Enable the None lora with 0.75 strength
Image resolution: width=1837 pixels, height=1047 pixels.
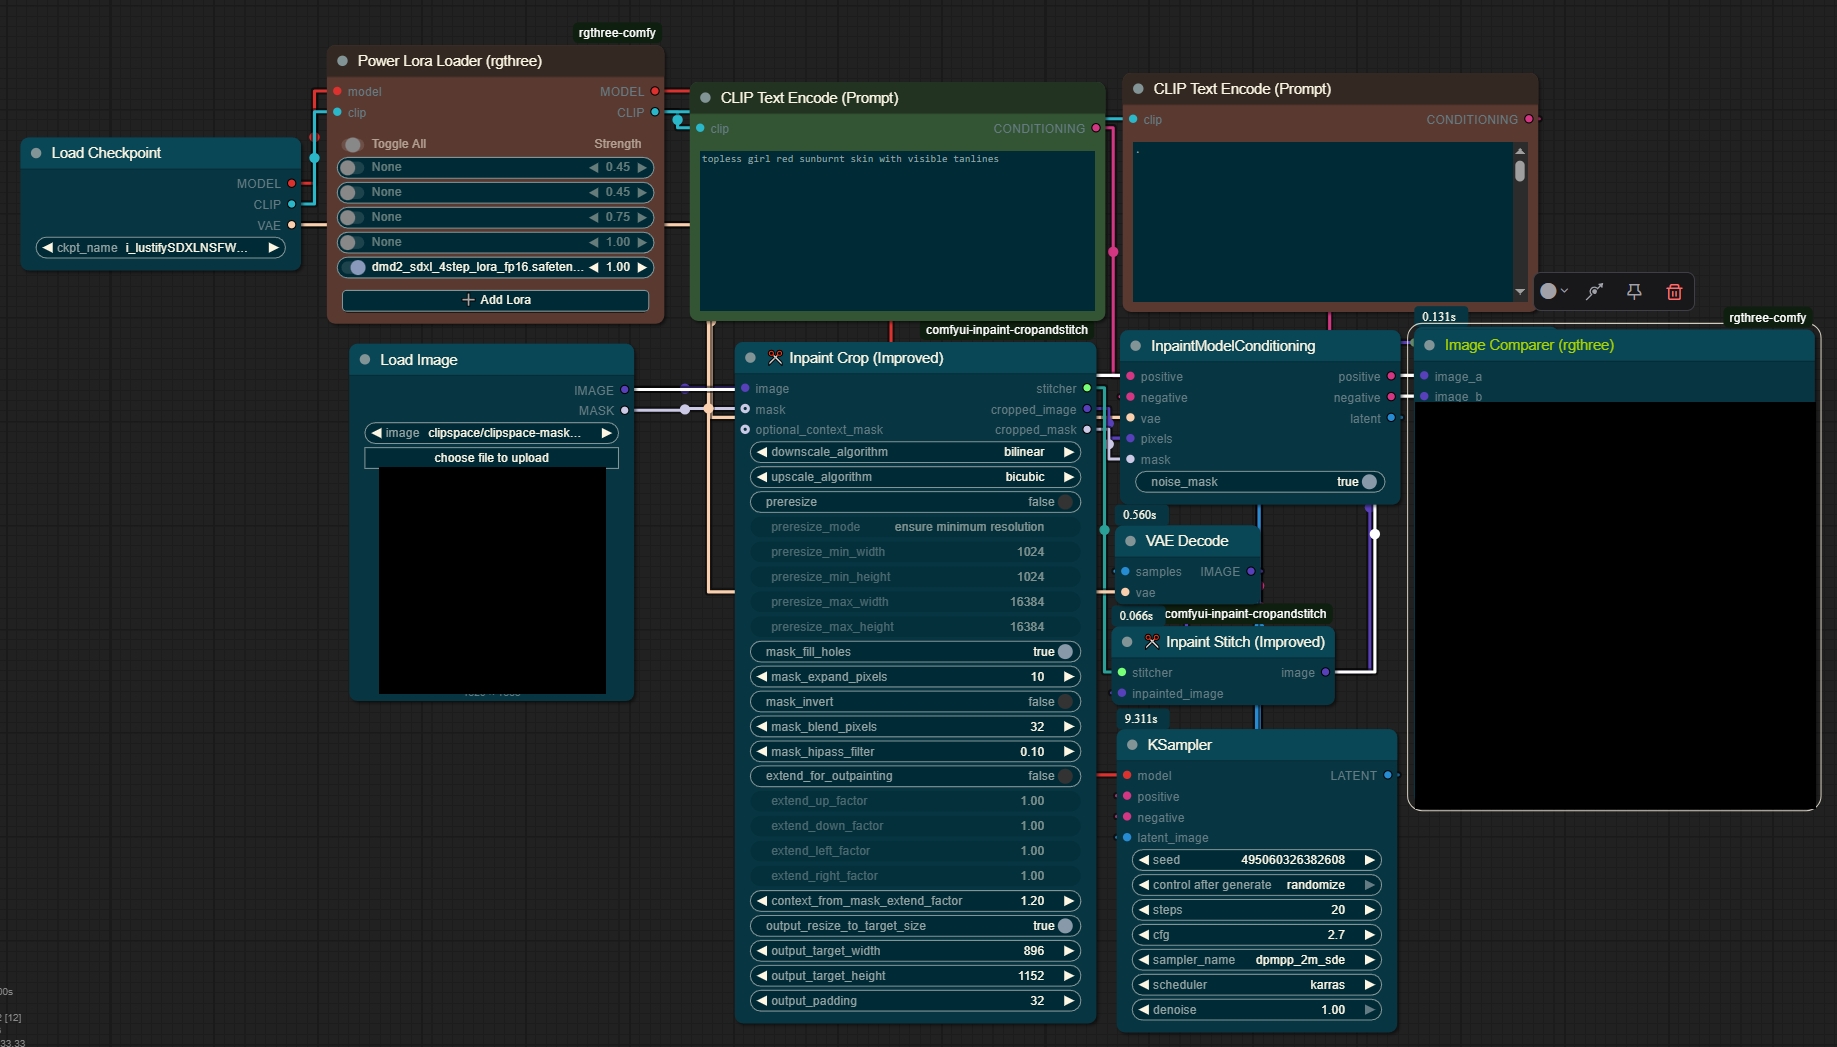(352, 217)
